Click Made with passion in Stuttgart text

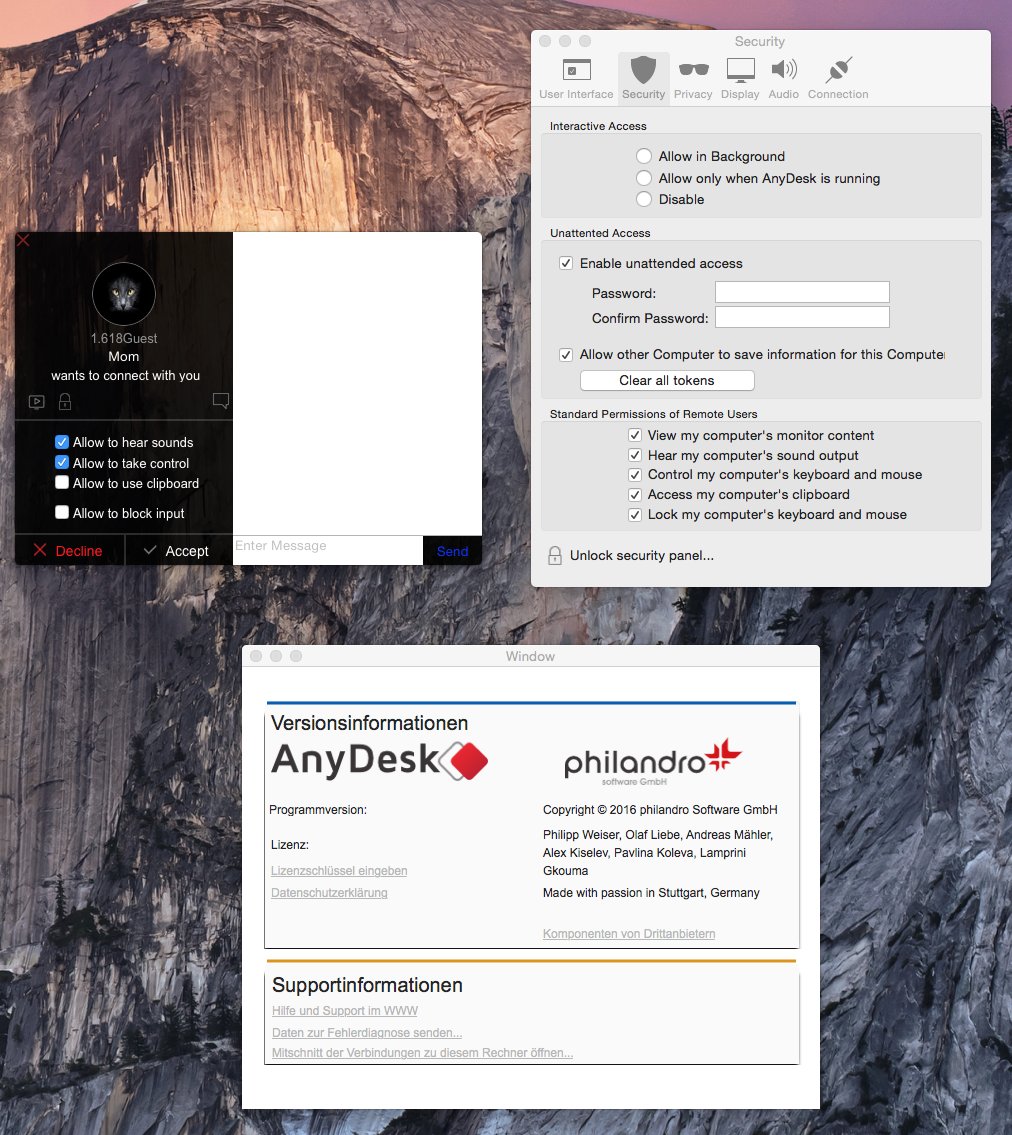click(x=651, y=893)
